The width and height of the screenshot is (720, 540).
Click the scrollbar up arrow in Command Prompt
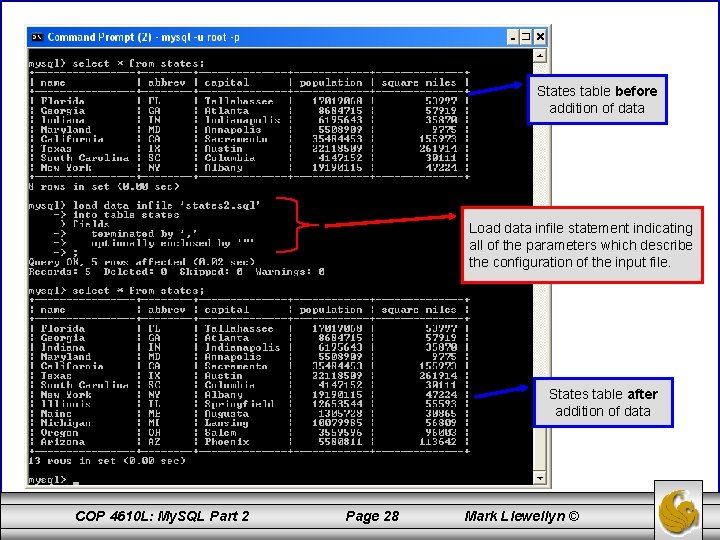coord(540,56)
